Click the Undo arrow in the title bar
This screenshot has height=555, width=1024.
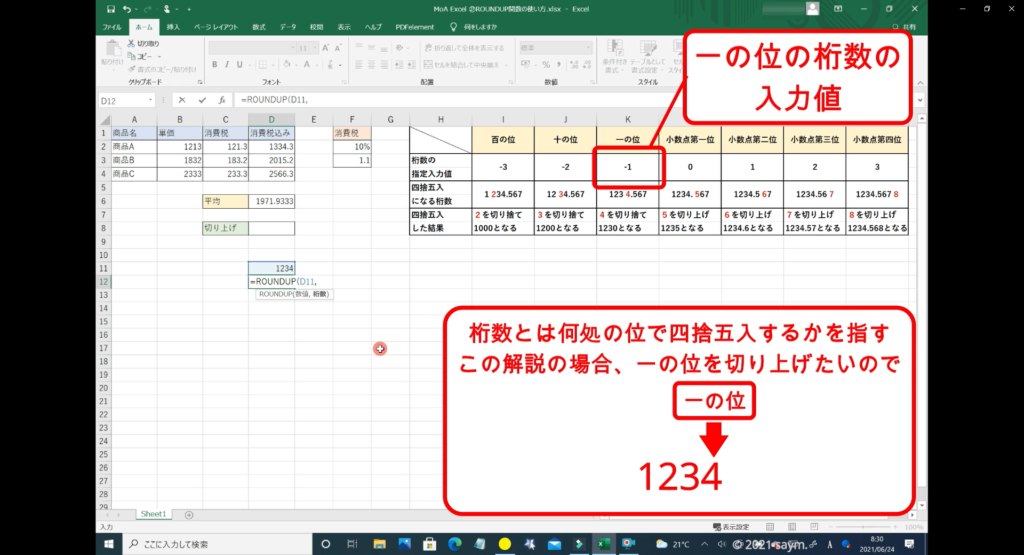[x=127, y=9]
